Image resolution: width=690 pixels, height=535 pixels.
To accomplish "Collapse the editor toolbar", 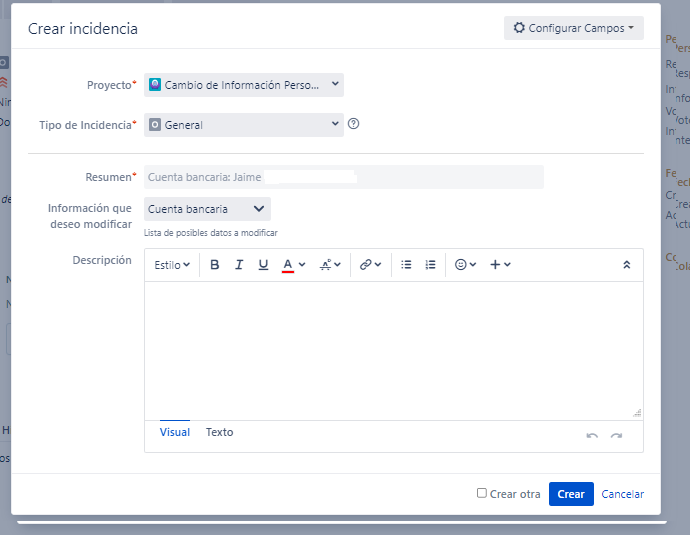I will point(627,264).
